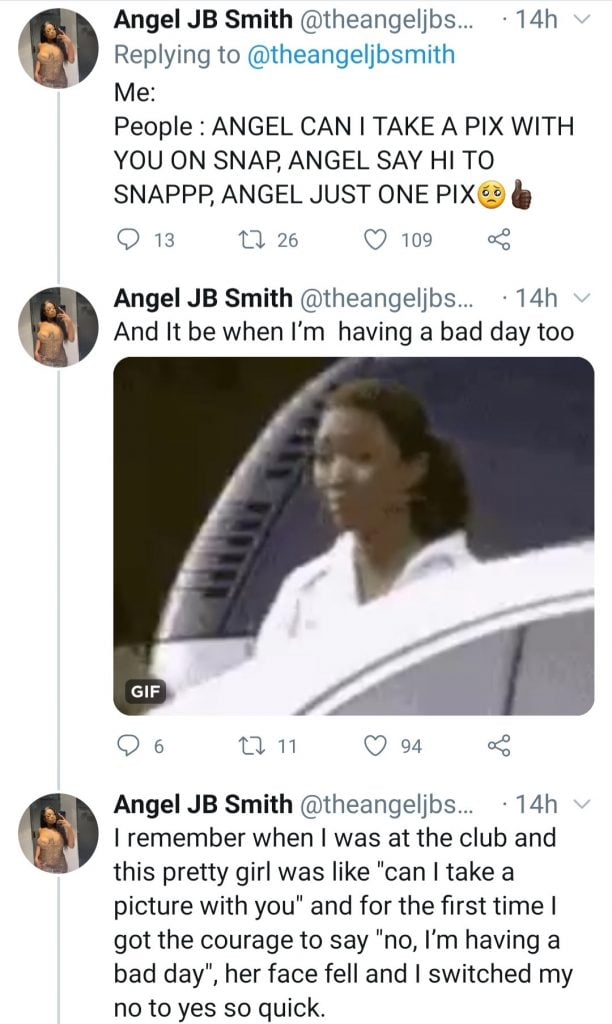Share the bad day GIF tweet
612x1024 pixels.
[x=498, y=744]
